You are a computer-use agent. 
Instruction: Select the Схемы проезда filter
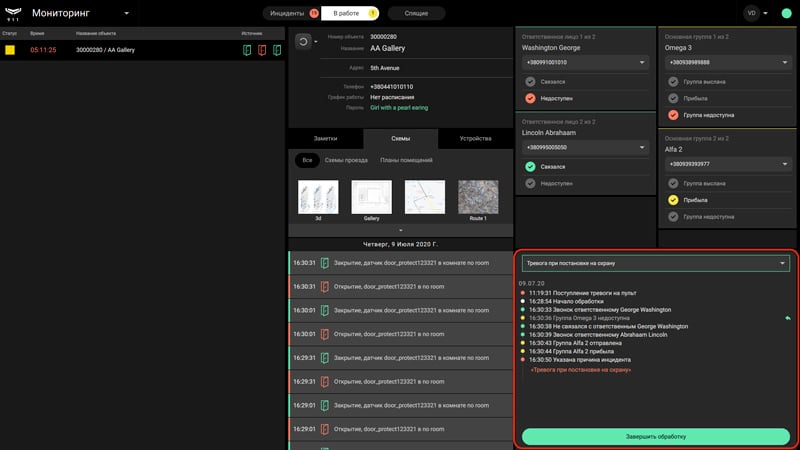(346, 160)
